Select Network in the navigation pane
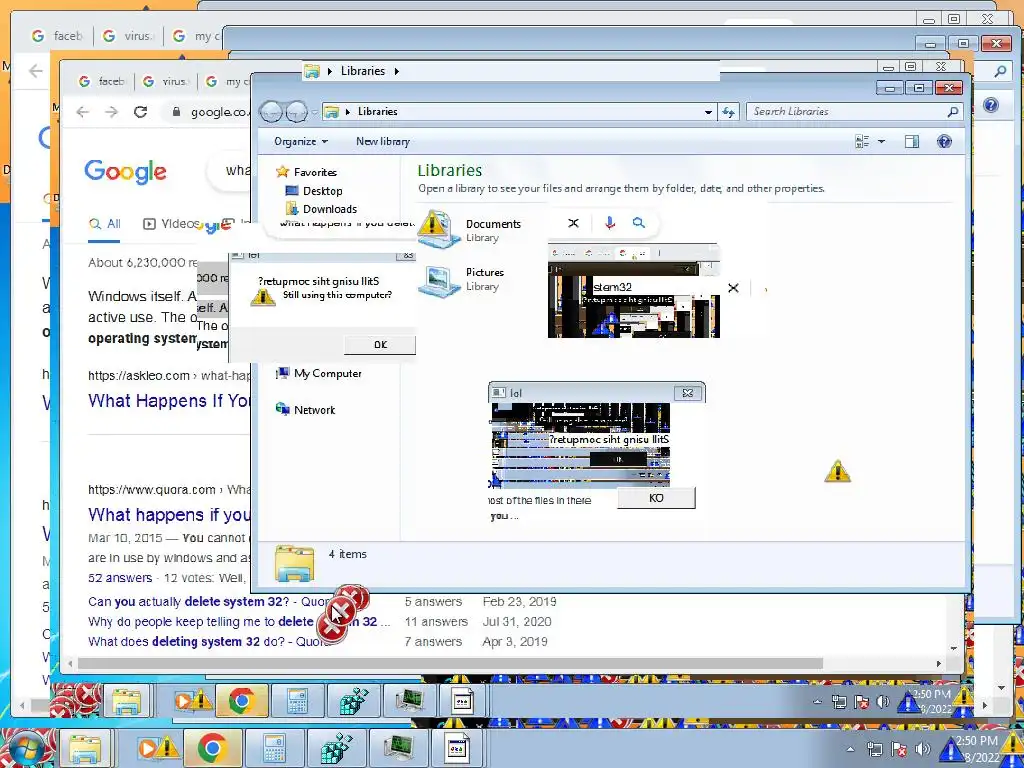 (306, 409)
